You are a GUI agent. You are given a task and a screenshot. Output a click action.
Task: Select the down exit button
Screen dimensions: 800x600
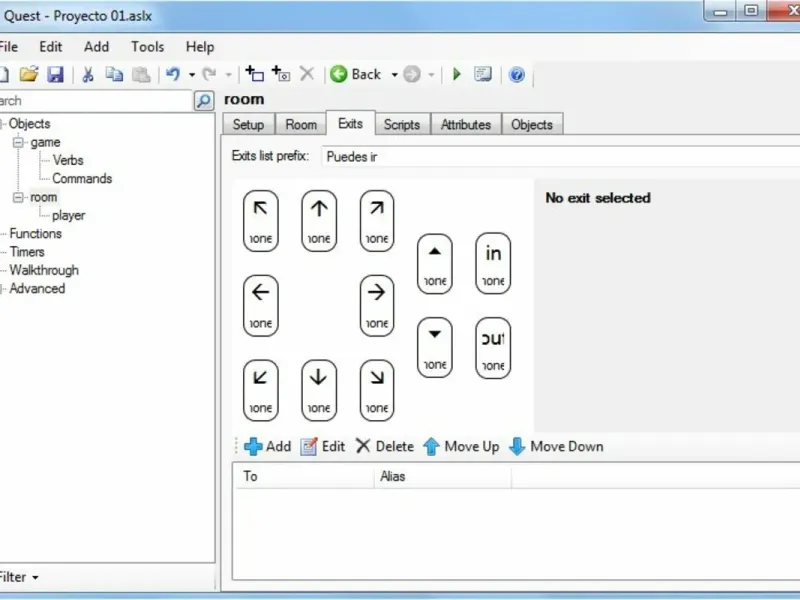[x=435, y=348]
